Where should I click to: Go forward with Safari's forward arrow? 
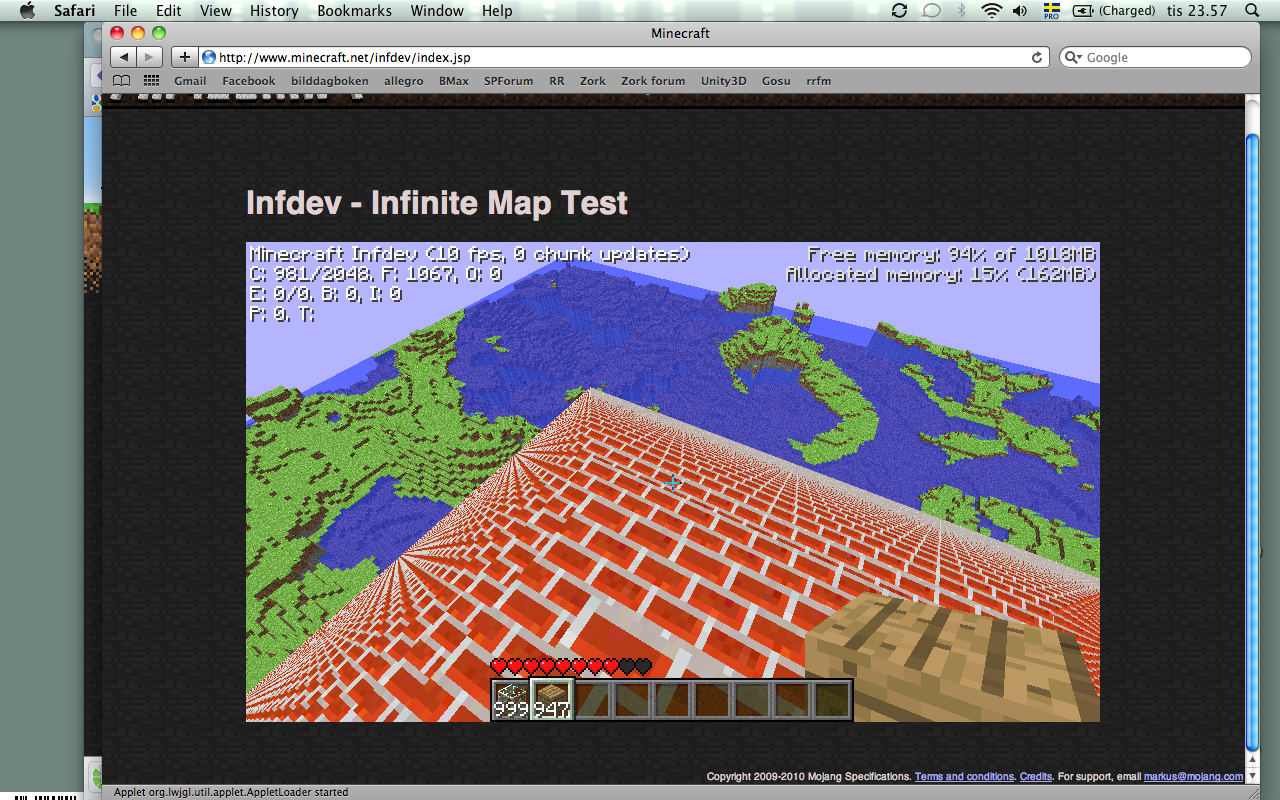click(x=149, y=57)
